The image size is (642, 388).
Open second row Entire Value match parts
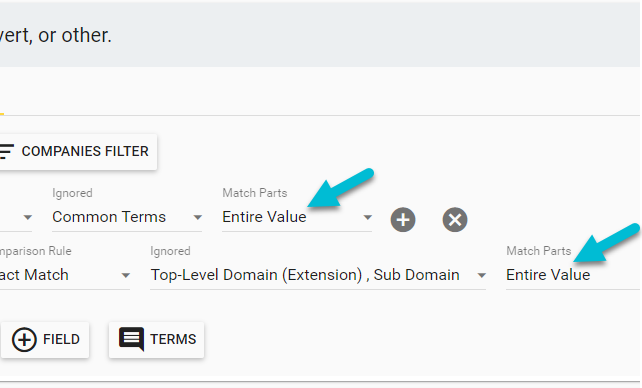[572, 275]
